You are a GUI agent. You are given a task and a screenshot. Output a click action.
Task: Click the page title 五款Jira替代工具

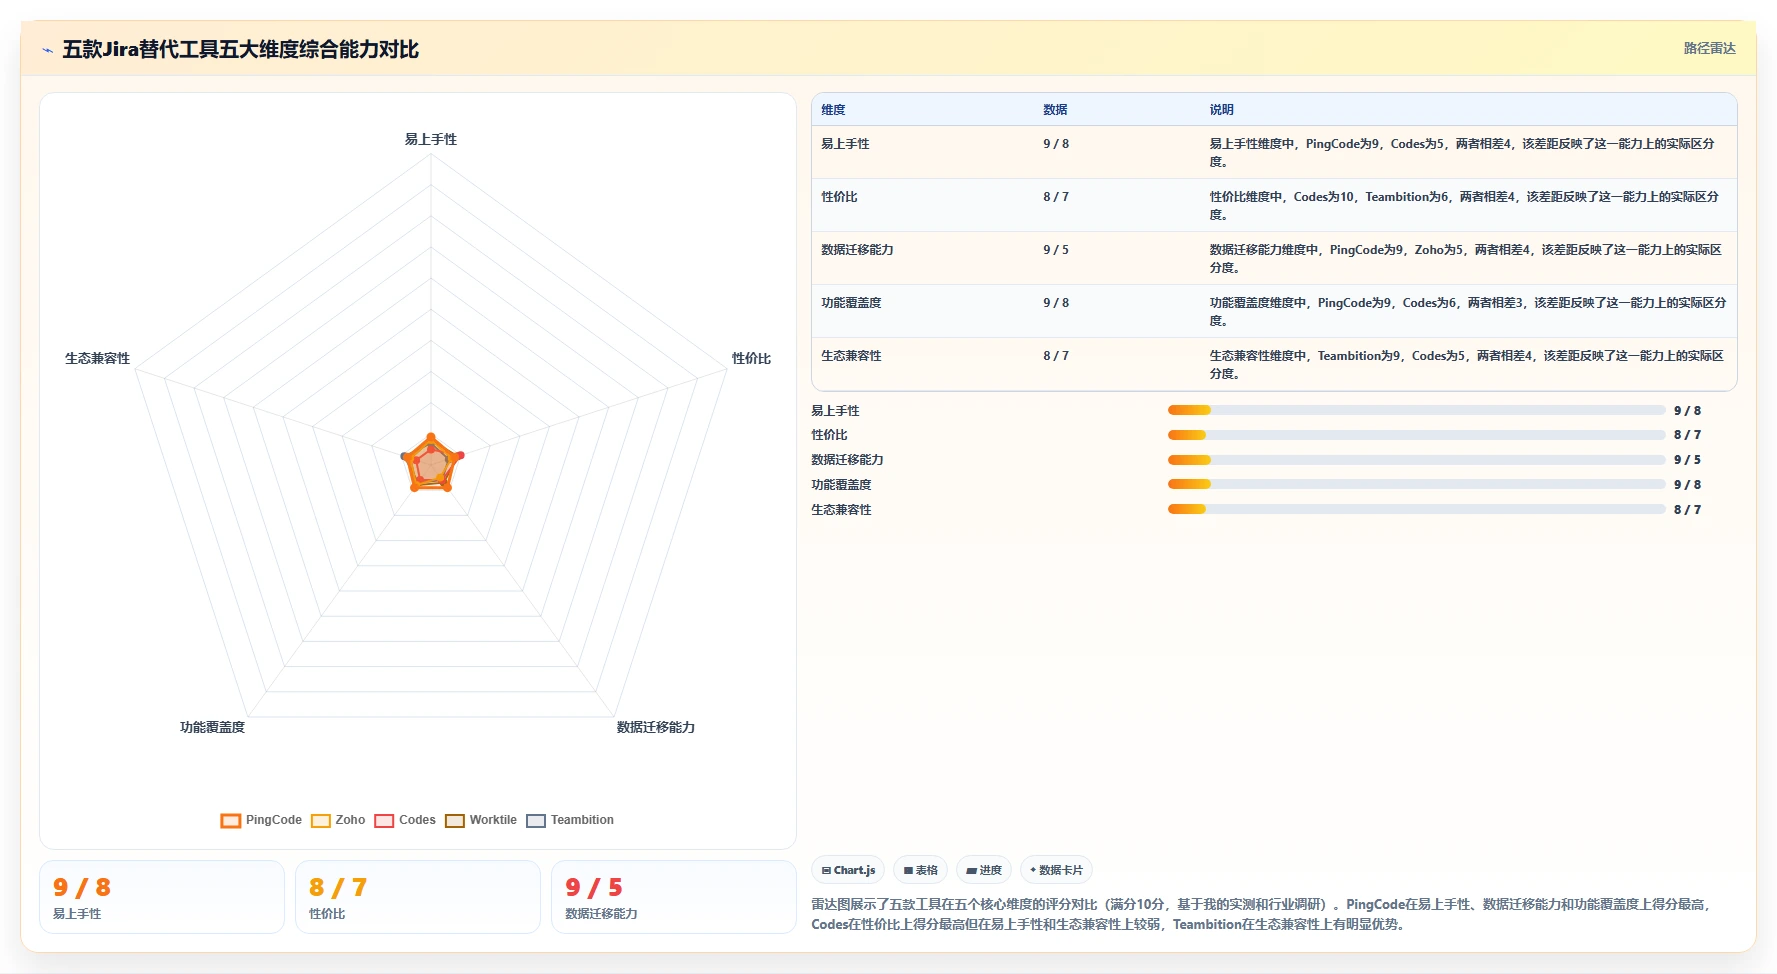tap(240, 49)
